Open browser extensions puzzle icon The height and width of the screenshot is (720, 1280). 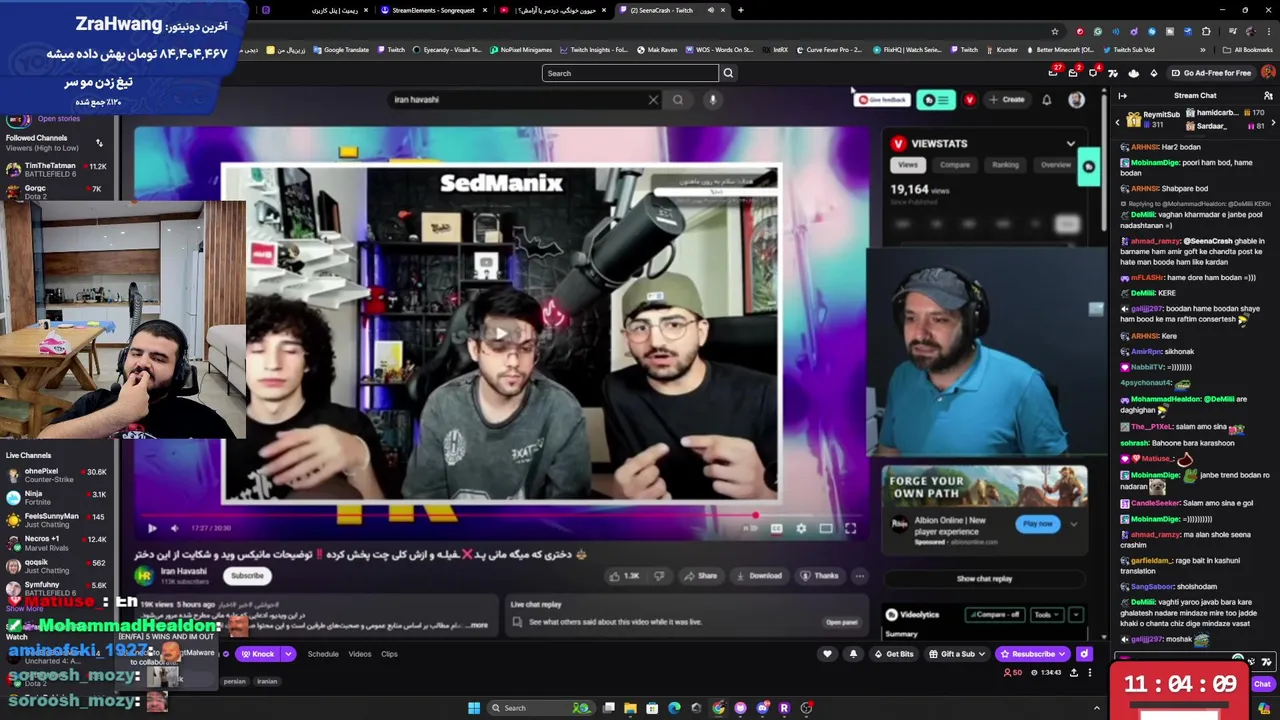pos(1206,31)
